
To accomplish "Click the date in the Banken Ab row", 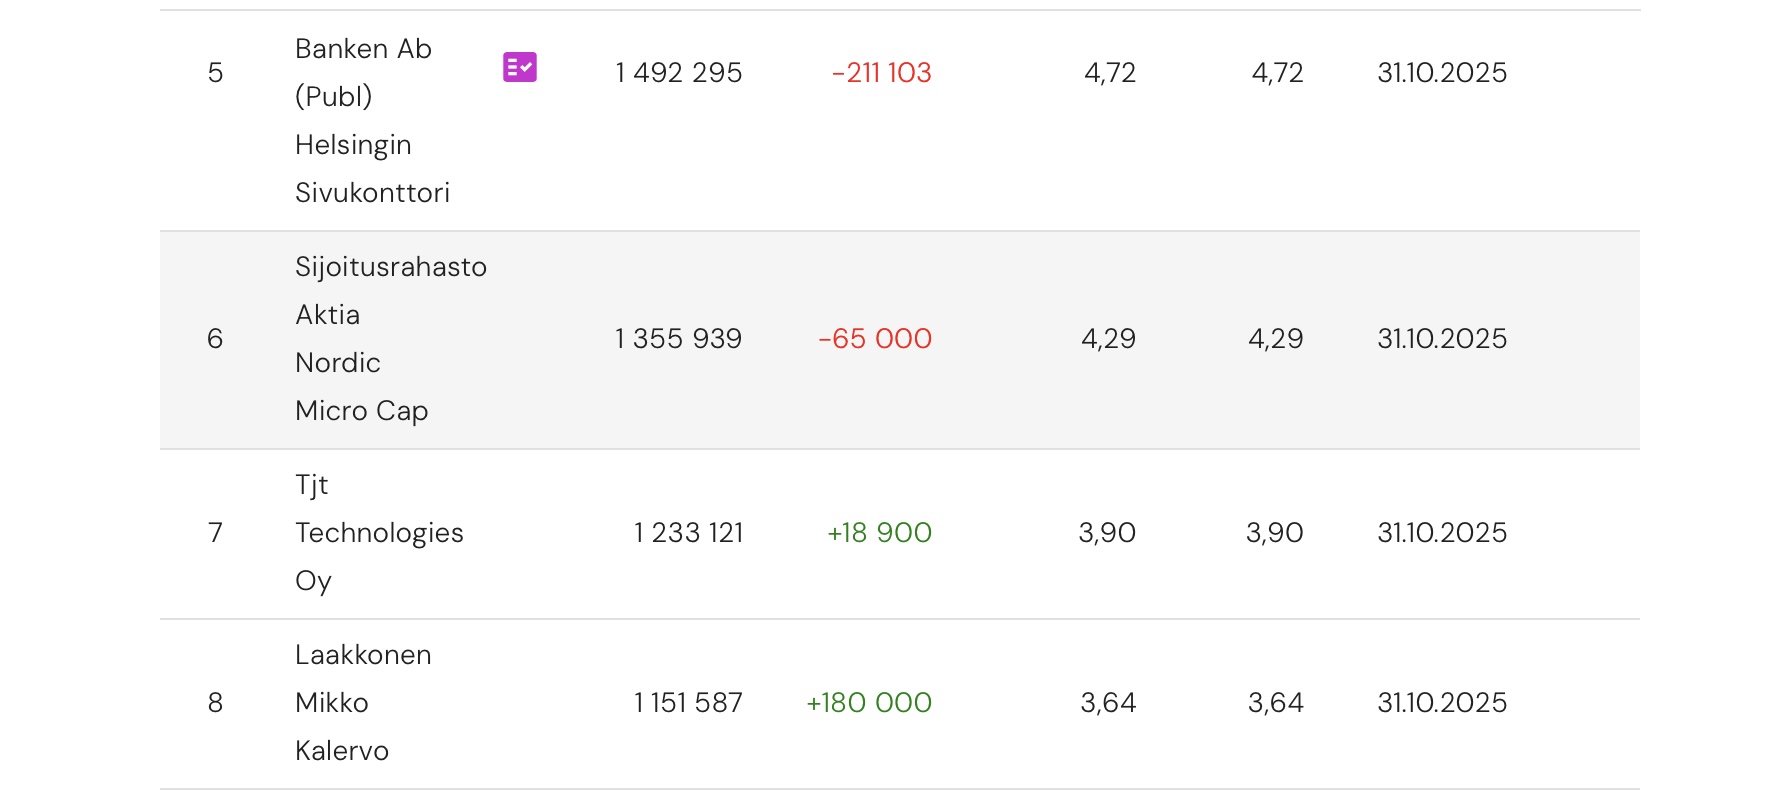I will (x=1442, y=73).
